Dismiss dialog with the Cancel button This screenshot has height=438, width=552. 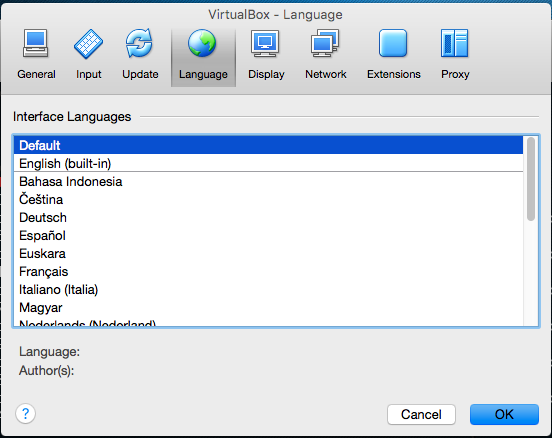point(421,414)
